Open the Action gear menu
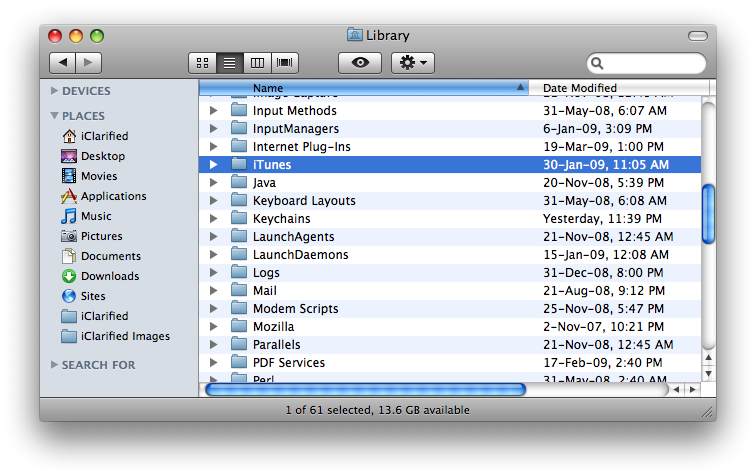The height and width of the screenshot is (476, 756). (412, 63)
